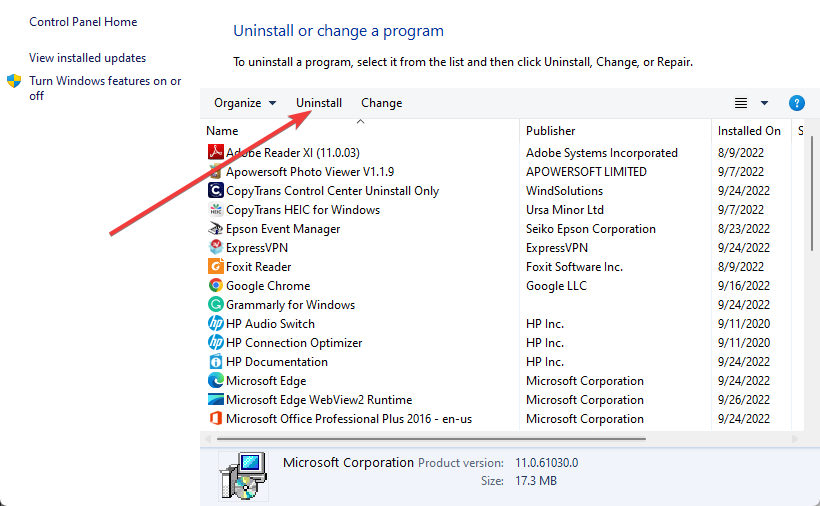Viewport: 820px width, 506px height.
Task: Select CopyTrans Control Center Uninstall Only
Action: tap(333, 191)
